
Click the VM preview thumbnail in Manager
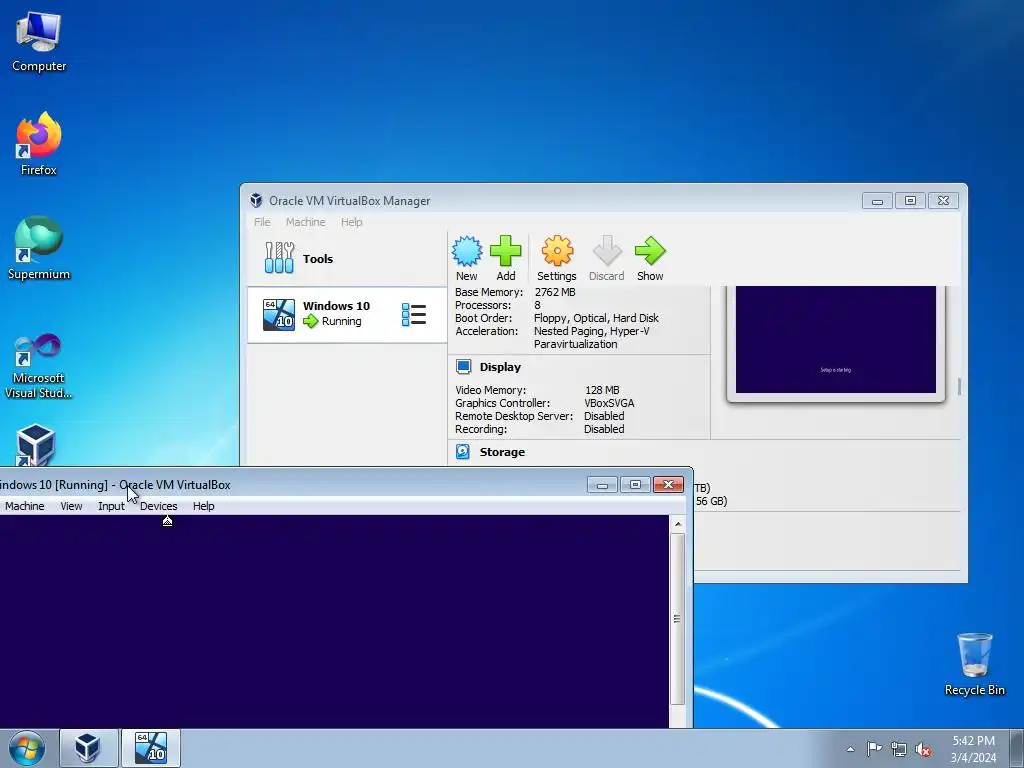(836, 340)
